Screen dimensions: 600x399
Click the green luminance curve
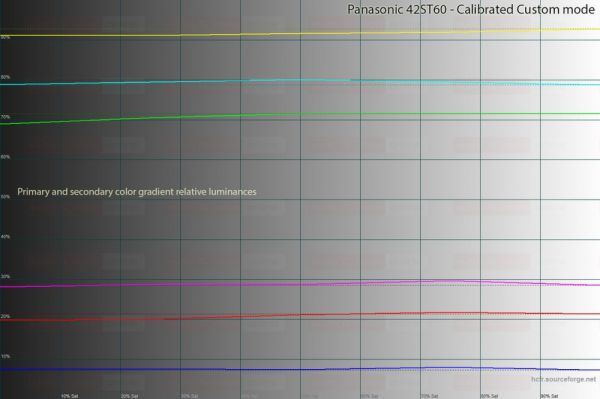pos(300,115)
